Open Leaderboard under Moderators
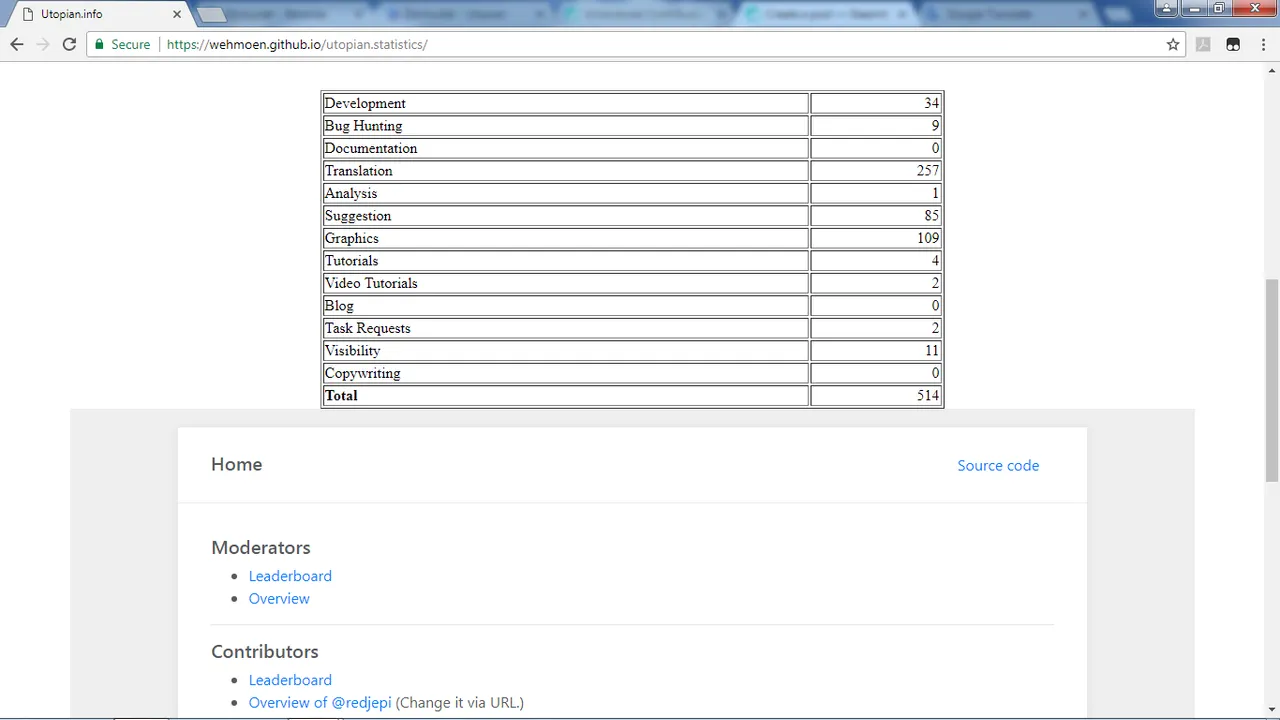This screenshot has height=720, width=1280. pyautogui.click(x=290, y=576)
